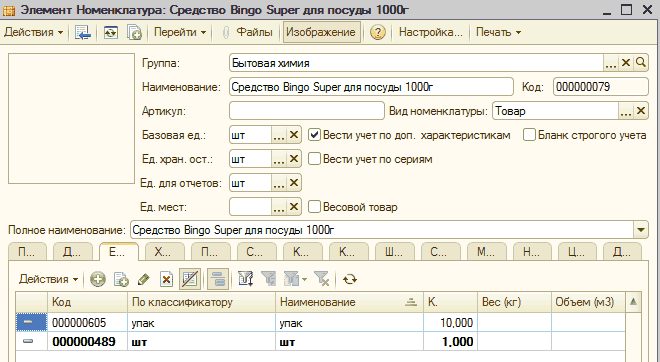
Task: Enable Вести учет по сериям checkbox
Action: pos(314,159)
